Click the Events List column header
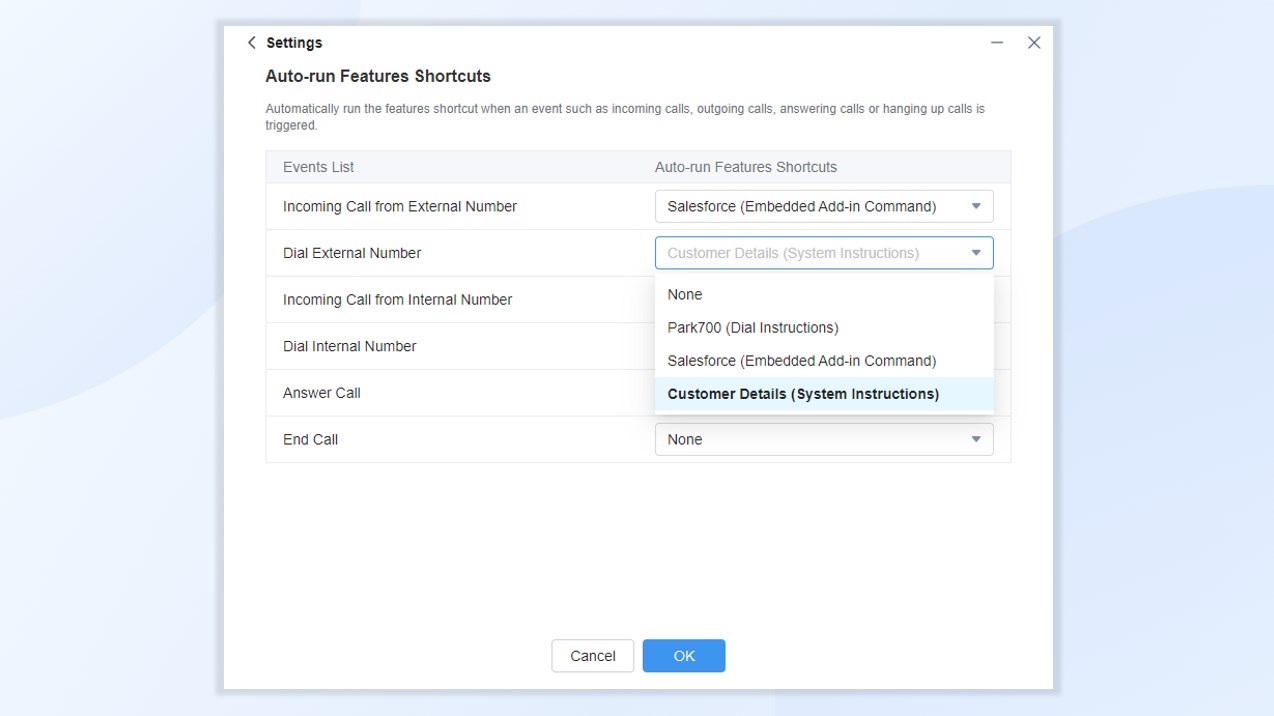This screenshot has height=716, width=1274. (318, 167)
